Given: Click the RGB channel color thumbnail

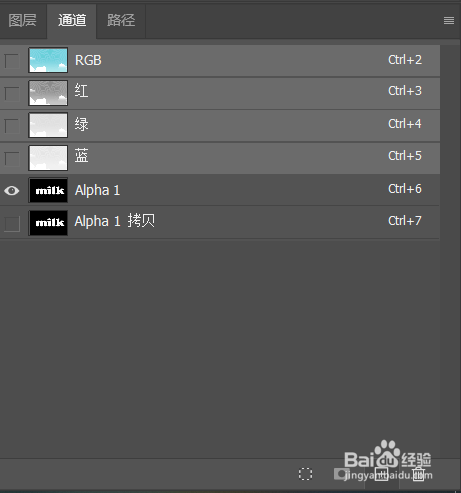Looking at the screenshot, I should tap(48, 60).
